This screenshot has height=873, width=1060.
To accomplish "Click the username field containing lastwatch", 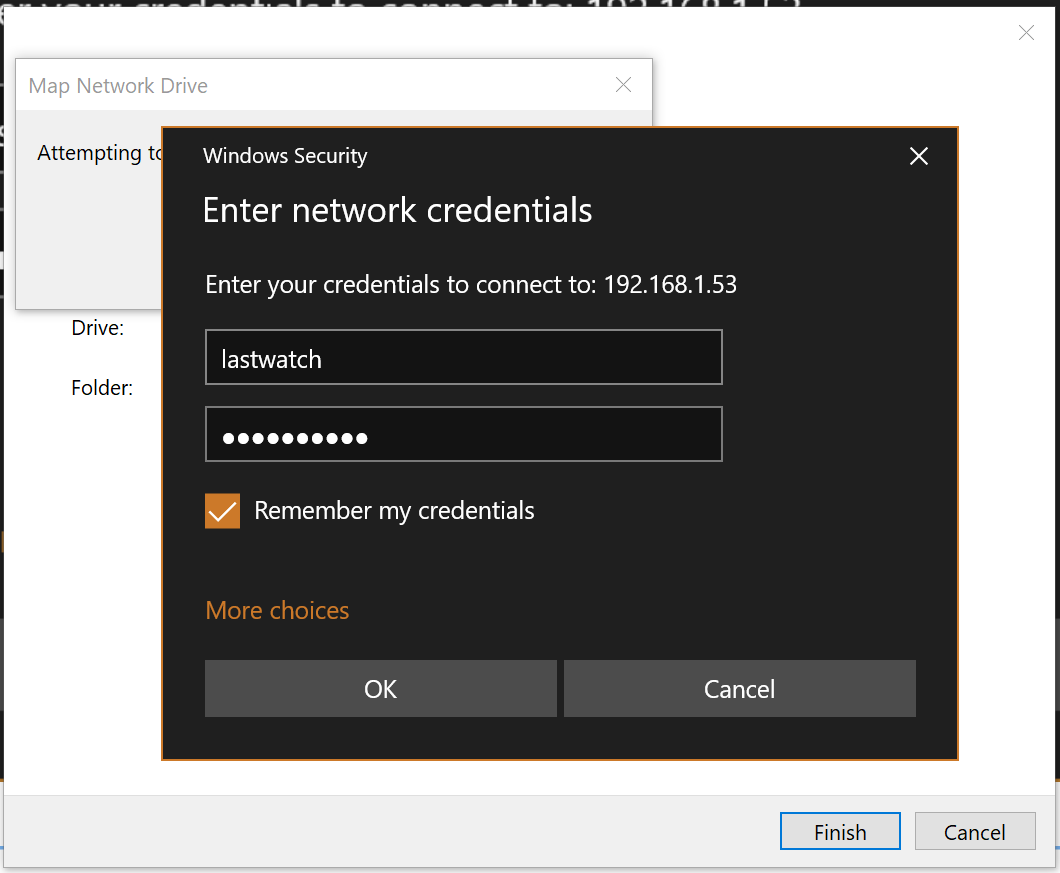I will [464, 357].
